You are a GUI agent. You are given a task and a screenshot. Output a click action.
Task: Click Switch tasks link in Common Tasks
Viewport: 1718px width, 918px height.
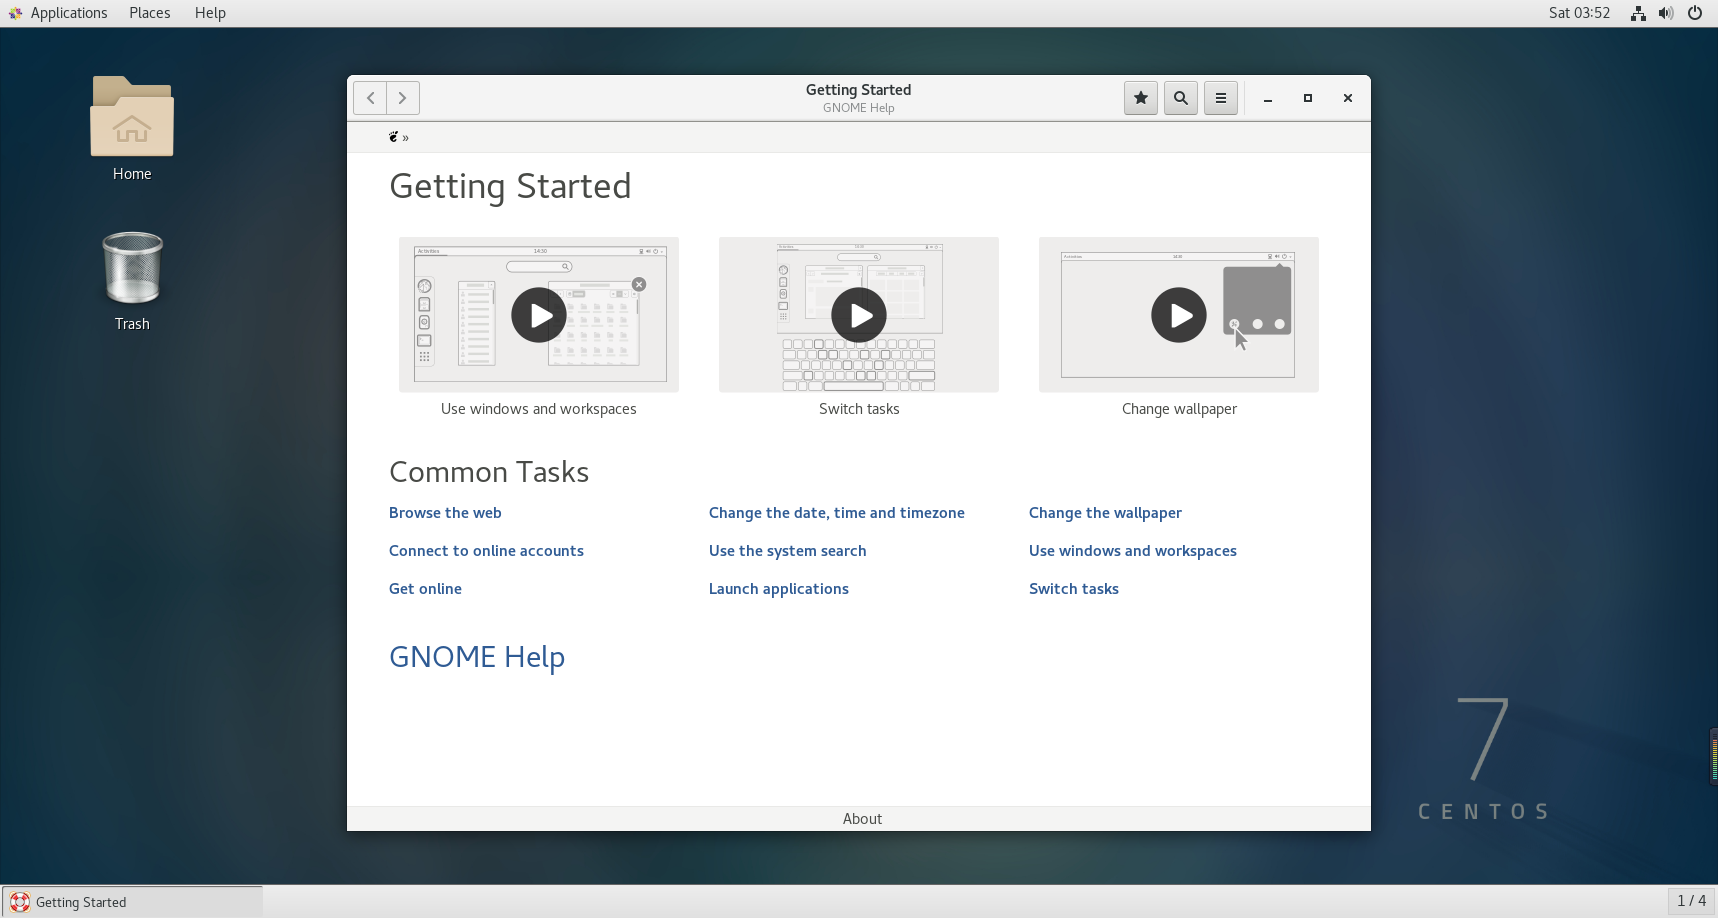click(x=1074, y=589)
